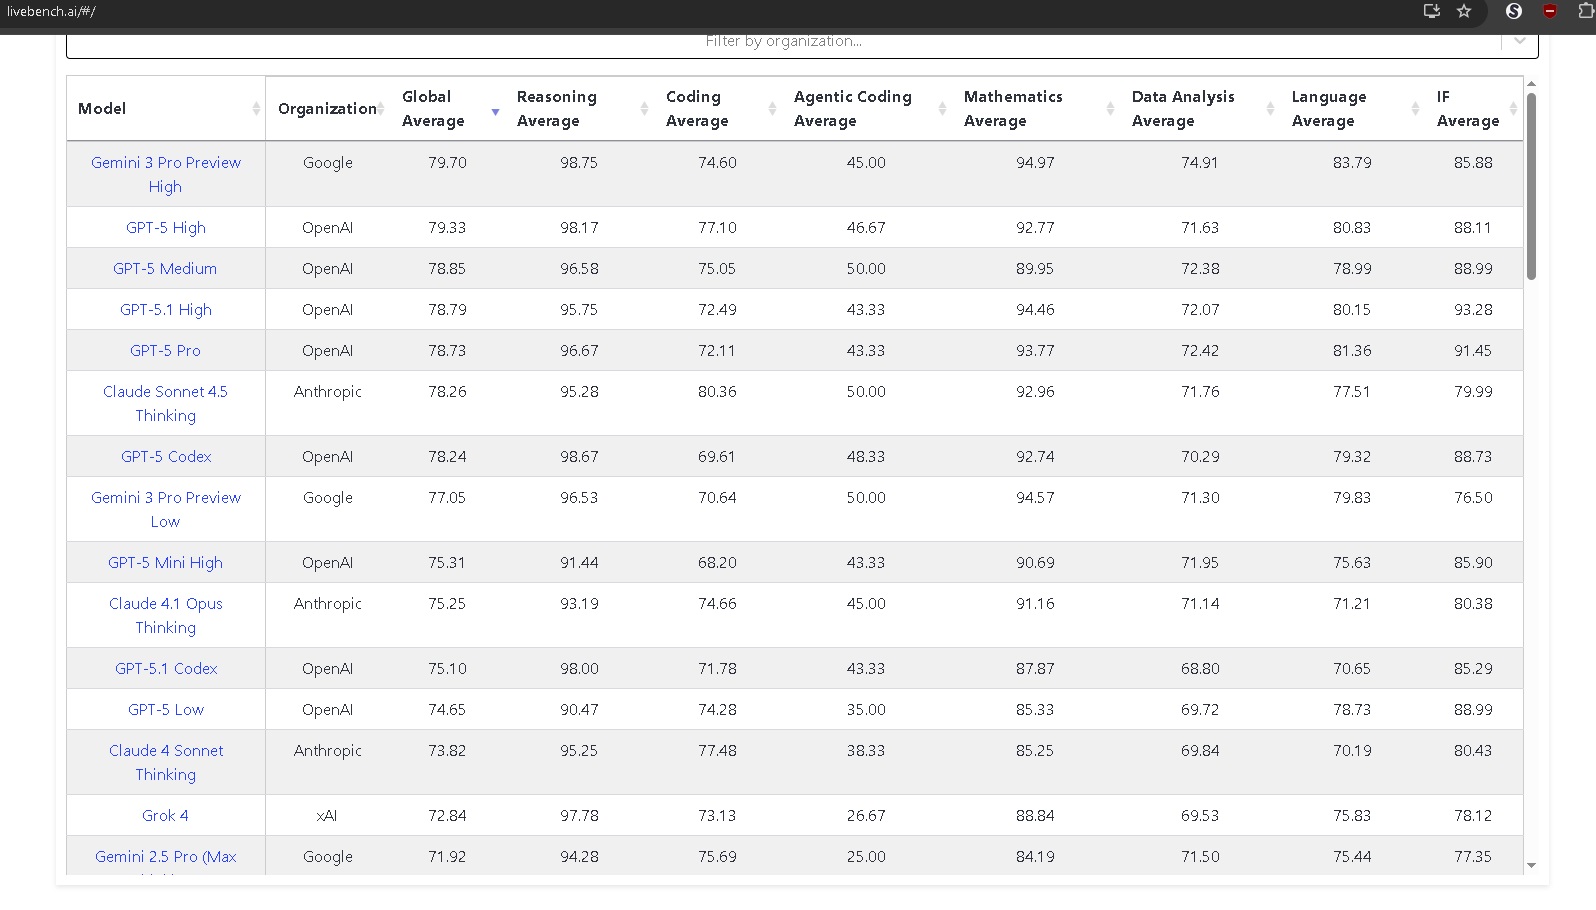Click the install app icon in the address bar
Image resolution: width=1596 pixels, height=910 pixels.
click(1432, 11)
